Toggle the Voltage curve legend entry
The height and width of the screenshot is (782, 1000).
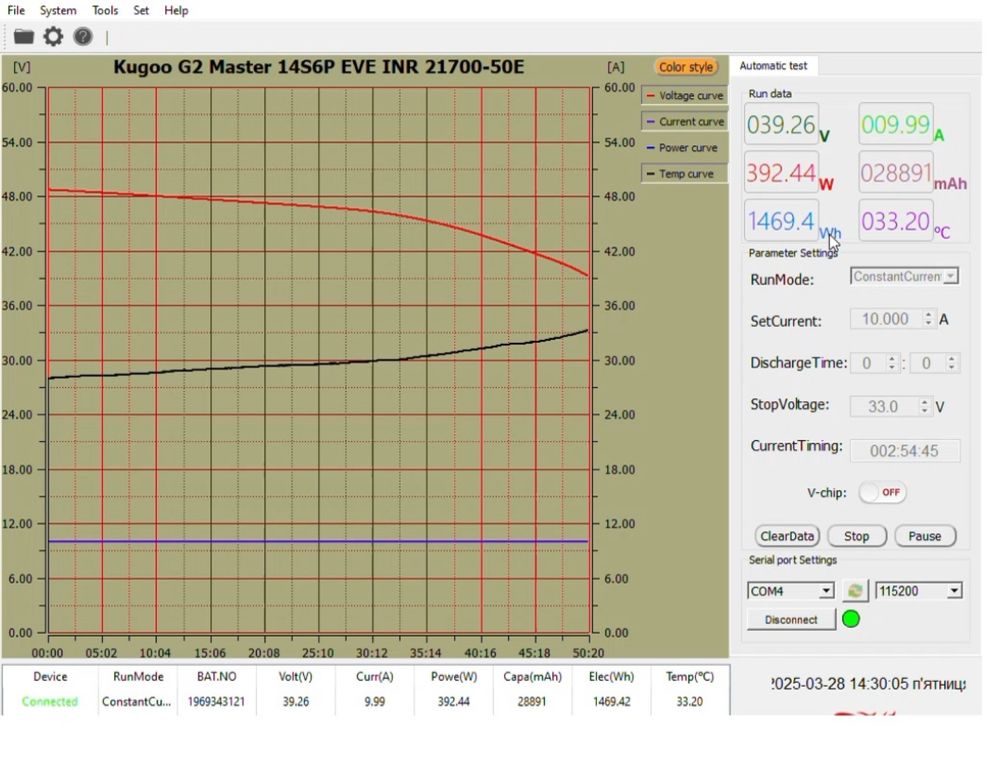coord(684,96)
